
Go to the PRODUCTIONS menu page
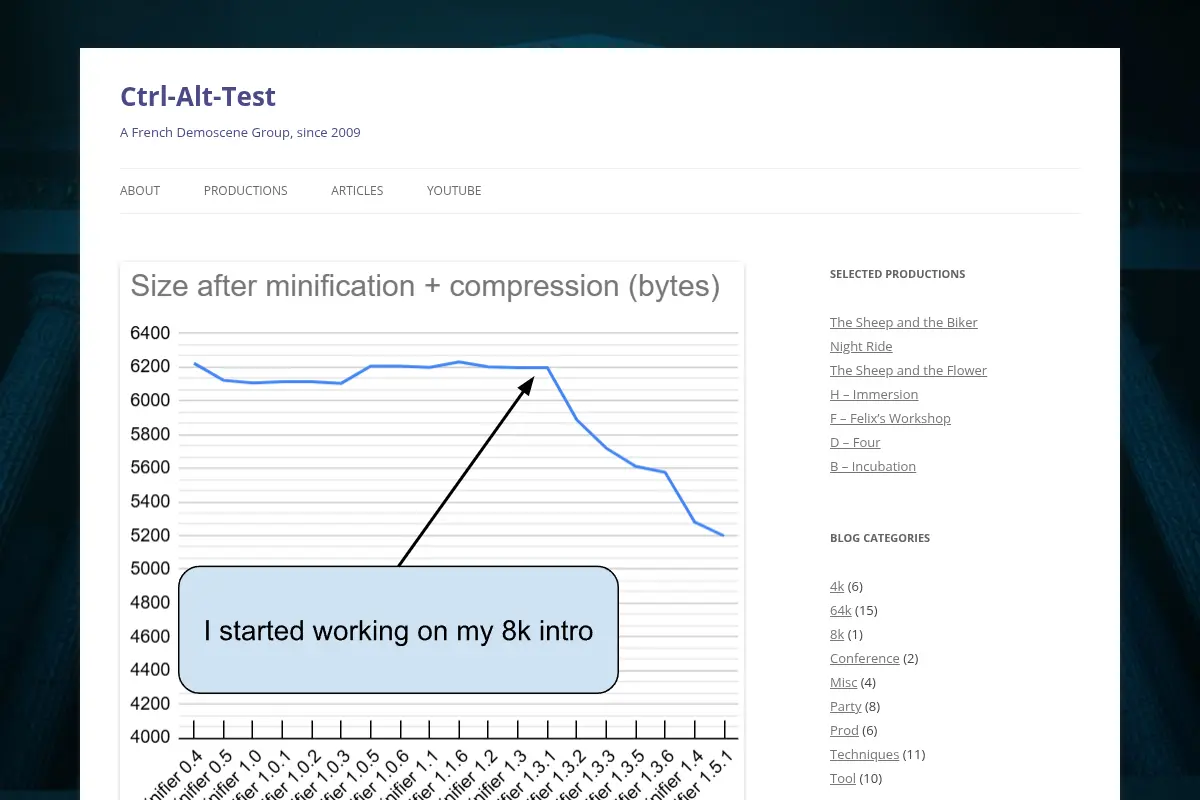[245, 191]
